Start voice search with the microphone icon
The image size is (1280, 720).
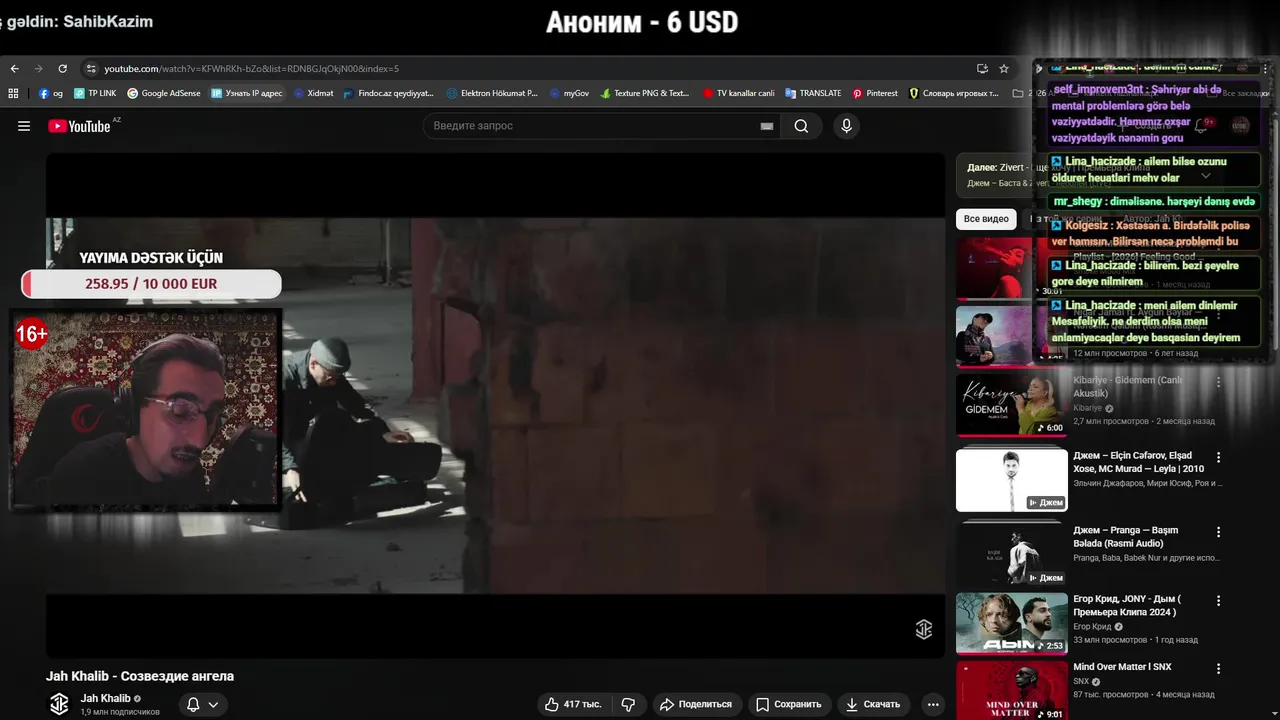click(x=846, y=126)
